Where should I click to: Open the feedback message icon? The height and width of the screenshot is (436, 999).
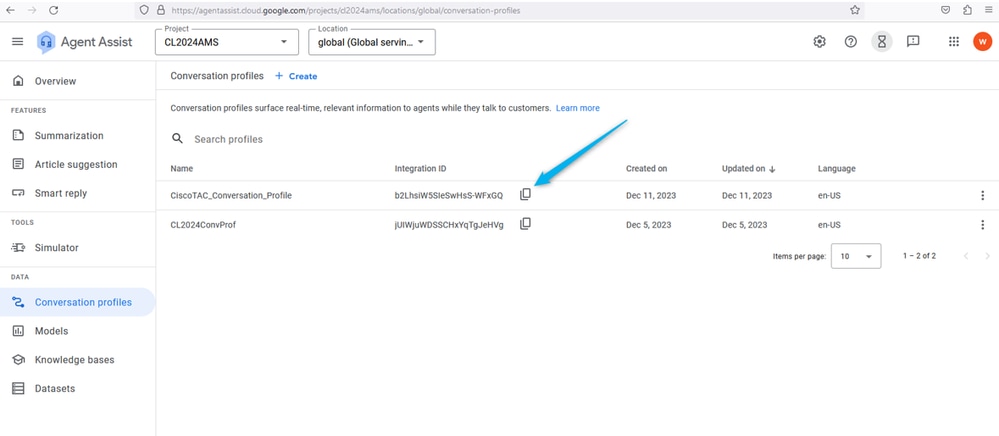pyautogui.click(x=913, y=41)
